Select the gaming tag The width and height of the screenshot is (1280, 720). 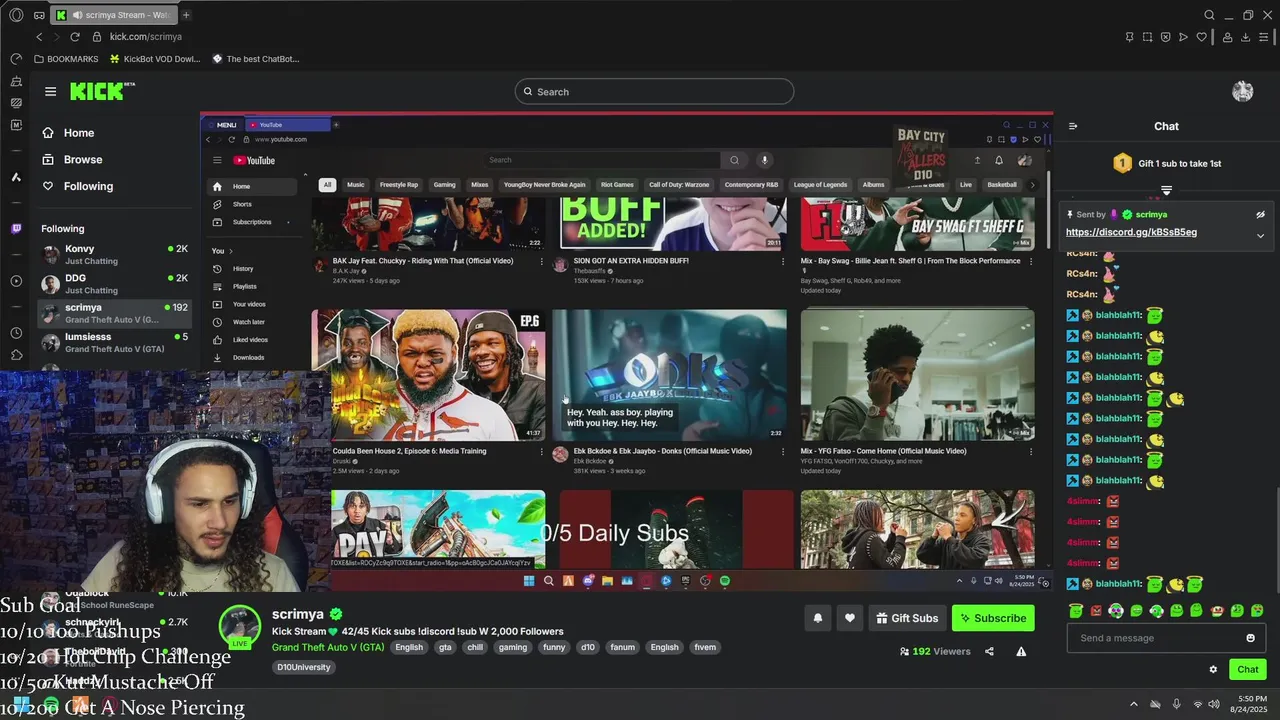tap(513, 647)
